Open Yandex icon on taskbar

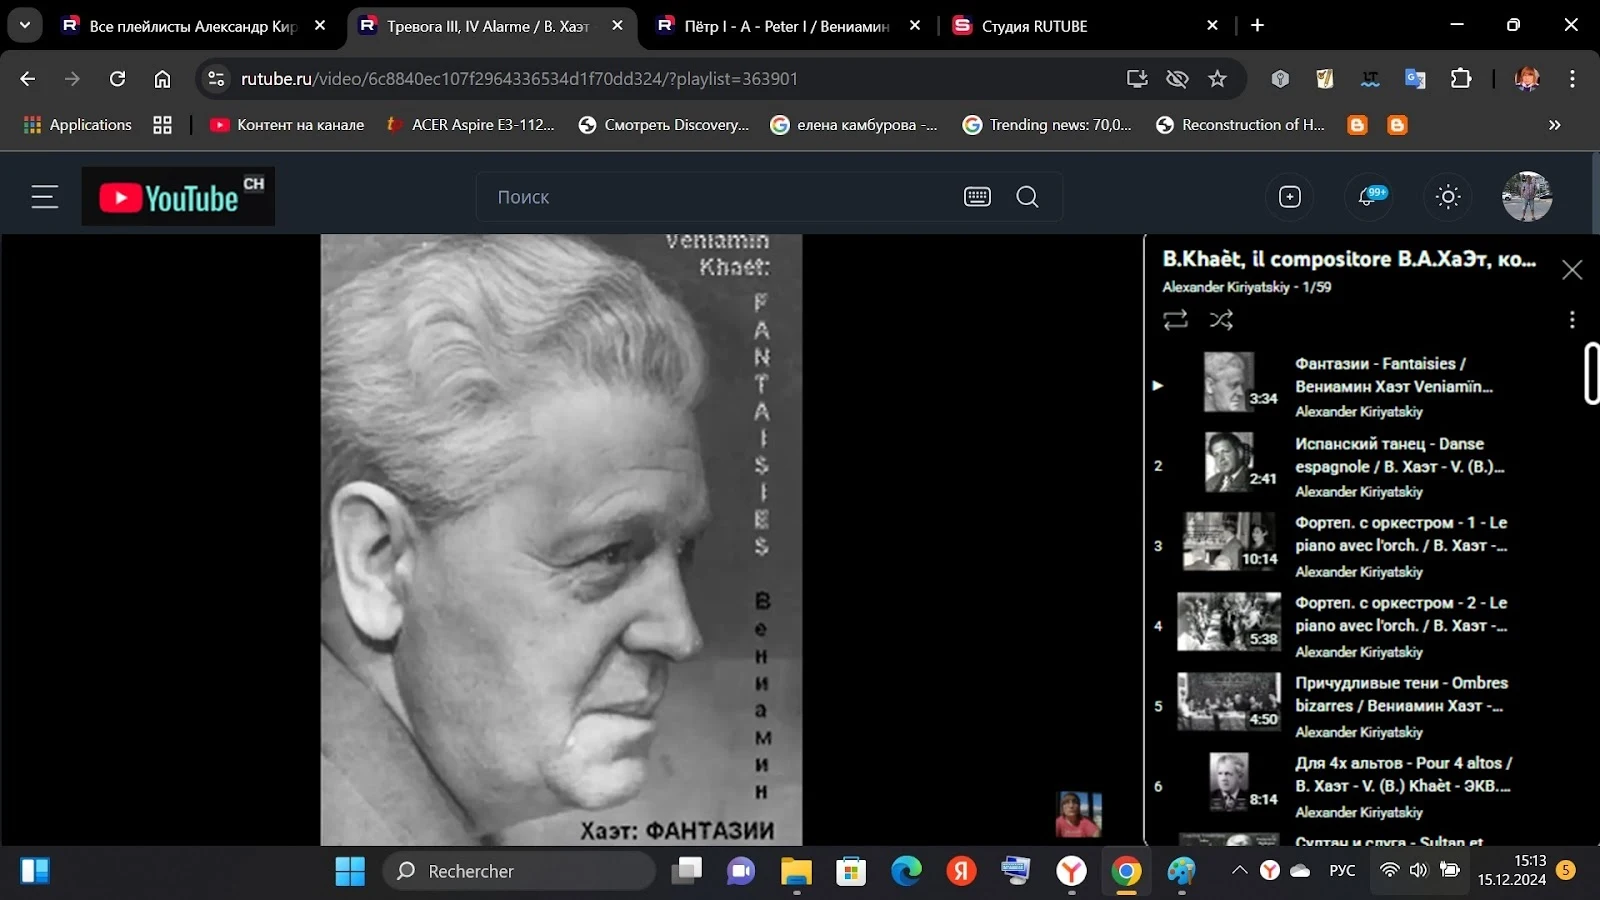[x=961, y=872]
